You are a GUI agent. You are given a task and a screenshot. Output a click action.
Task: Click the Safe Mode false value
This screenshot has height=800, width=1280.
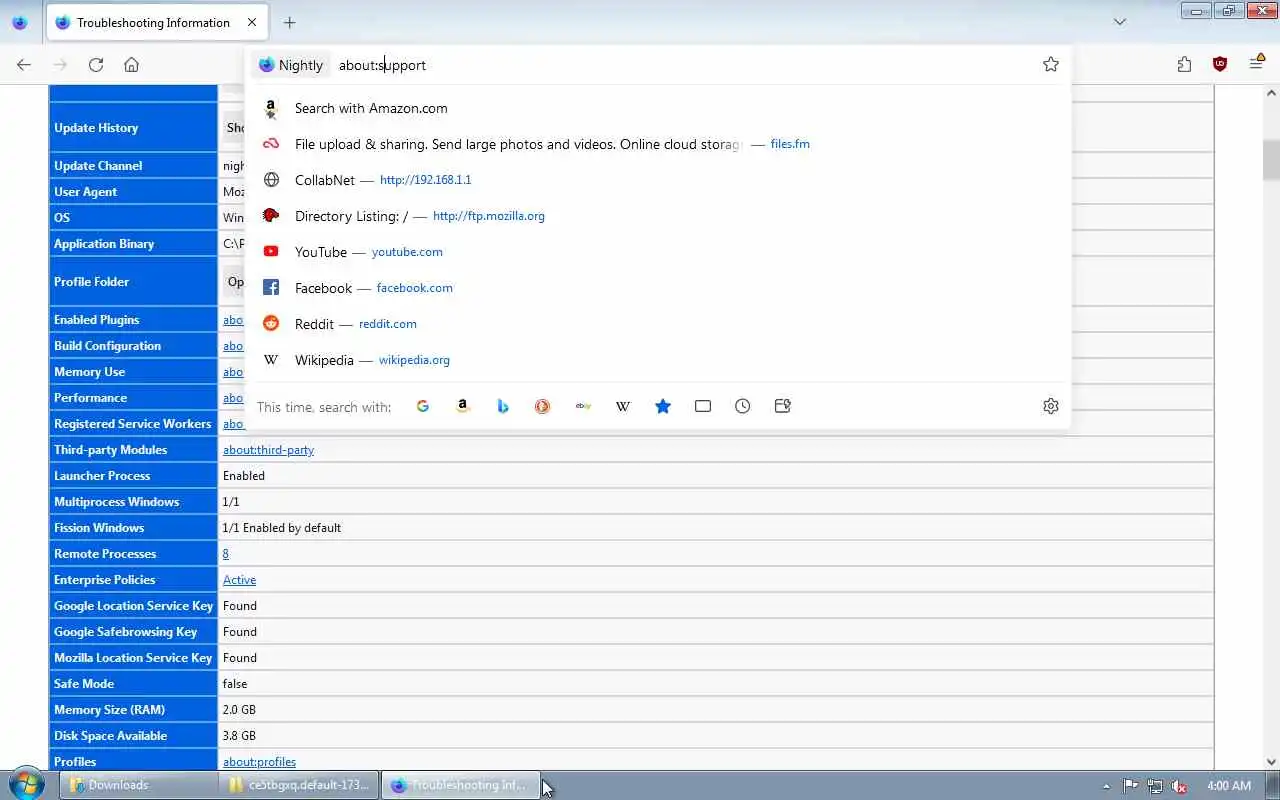click(x=235, y=684)
